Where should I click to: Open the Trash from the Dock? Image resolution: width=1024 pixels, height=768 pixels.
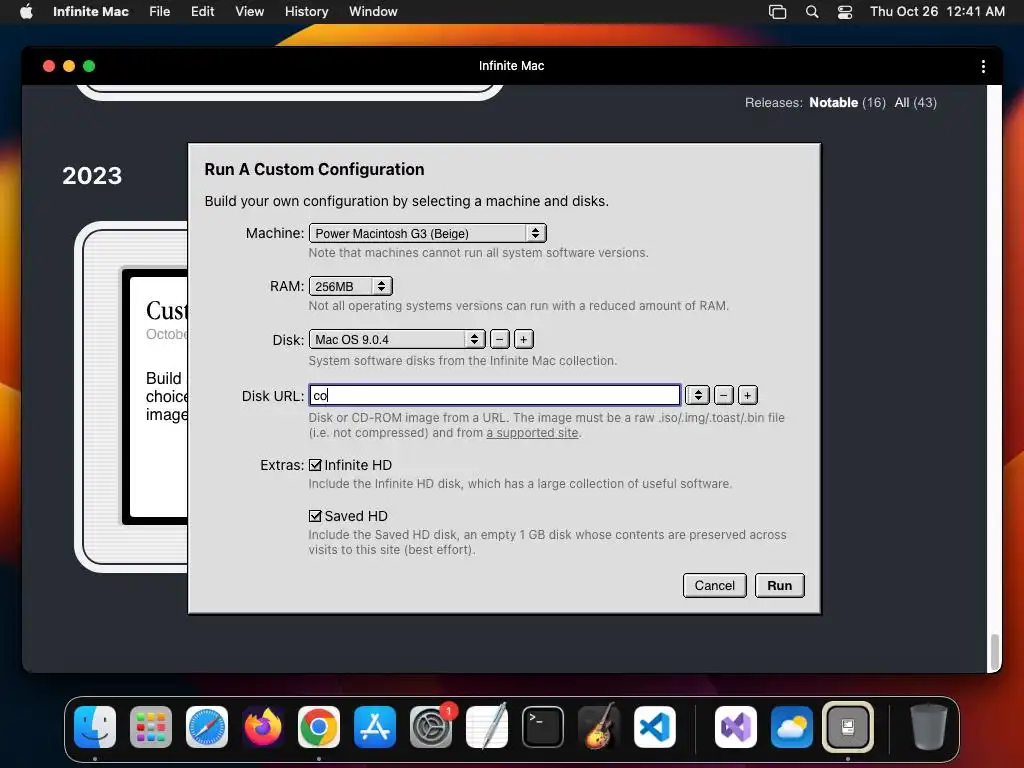pos(929,726)
